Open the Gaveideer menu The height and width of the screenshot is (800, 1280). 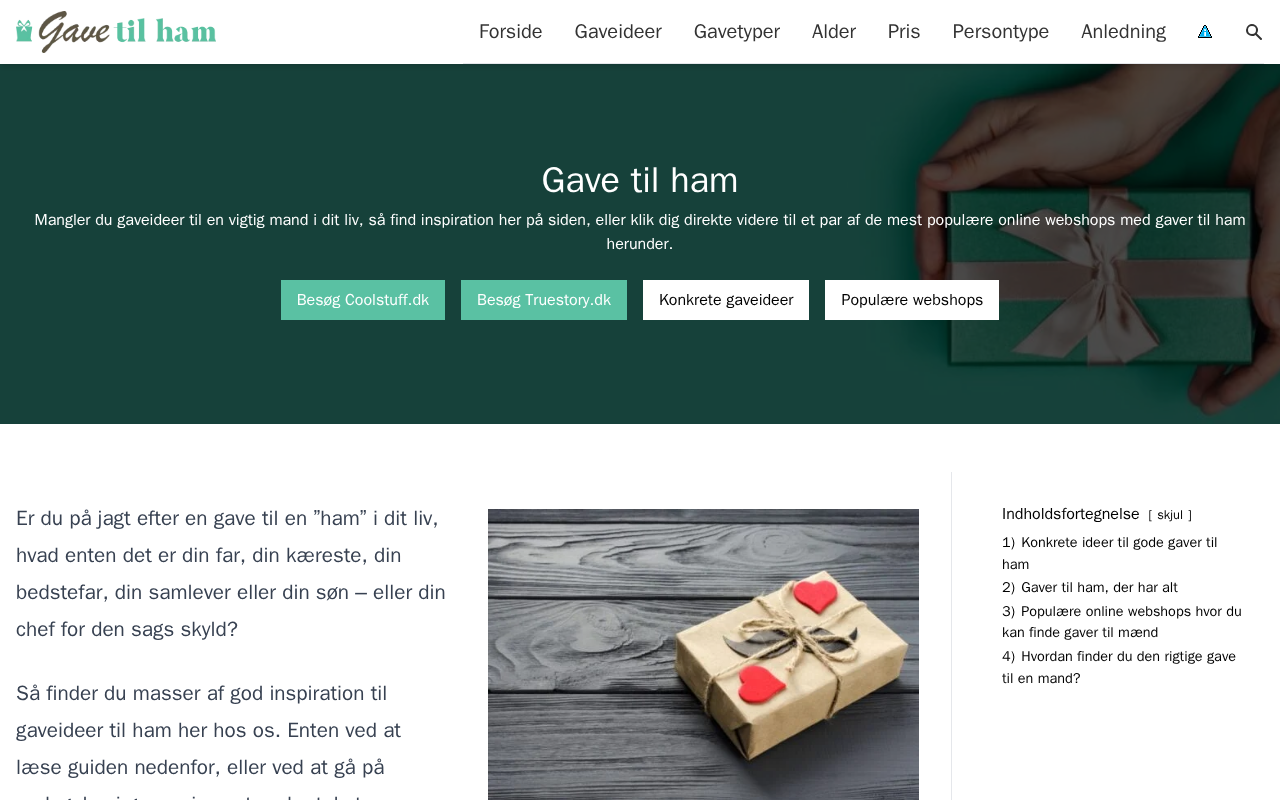[618, 32]
